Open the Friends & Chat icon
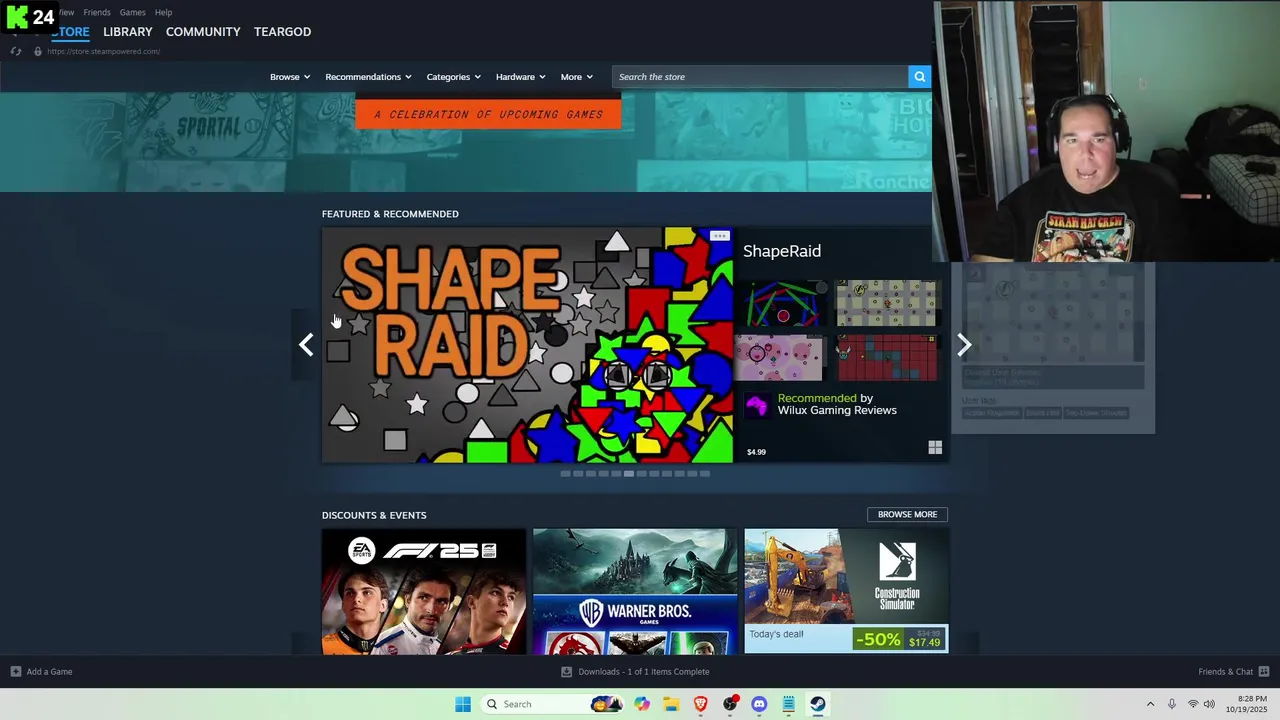 pyautogui.click(x=1264, y=671)
